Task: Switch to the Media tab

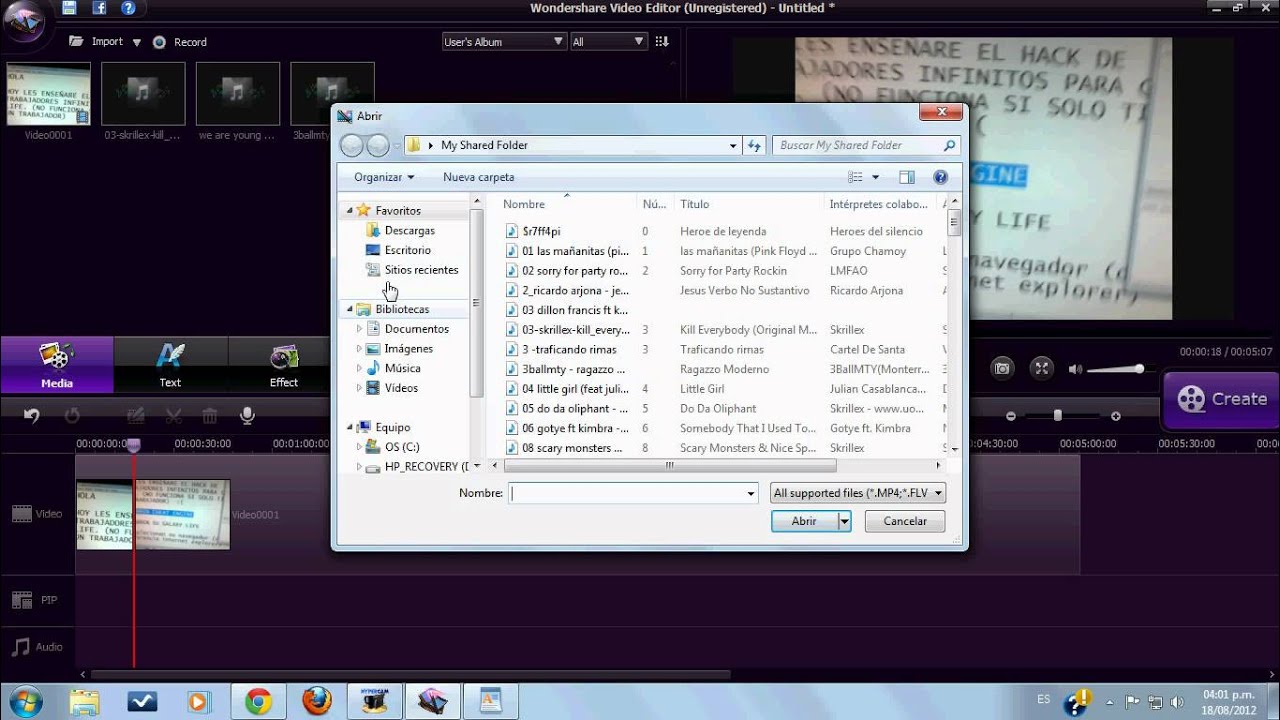Action: [57, 365]
